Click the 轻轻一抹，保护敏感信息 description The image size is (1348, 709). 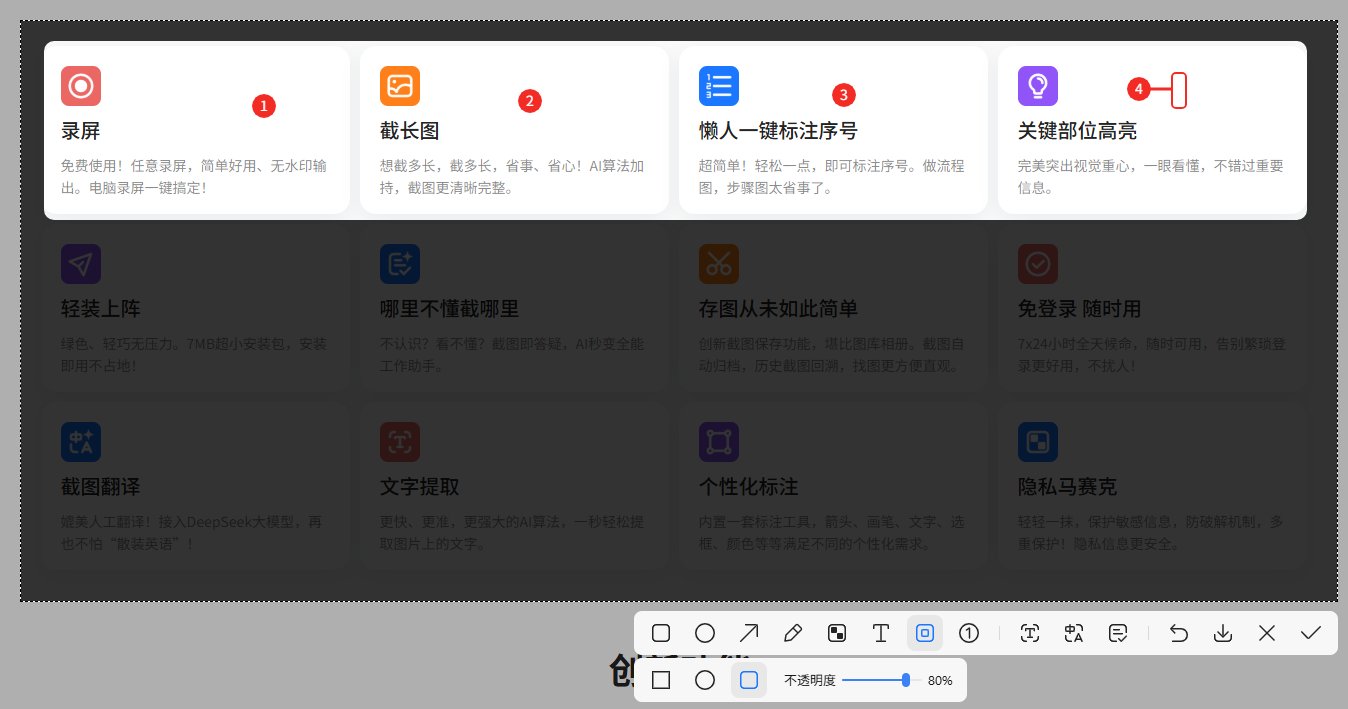tap(1150, 532)
